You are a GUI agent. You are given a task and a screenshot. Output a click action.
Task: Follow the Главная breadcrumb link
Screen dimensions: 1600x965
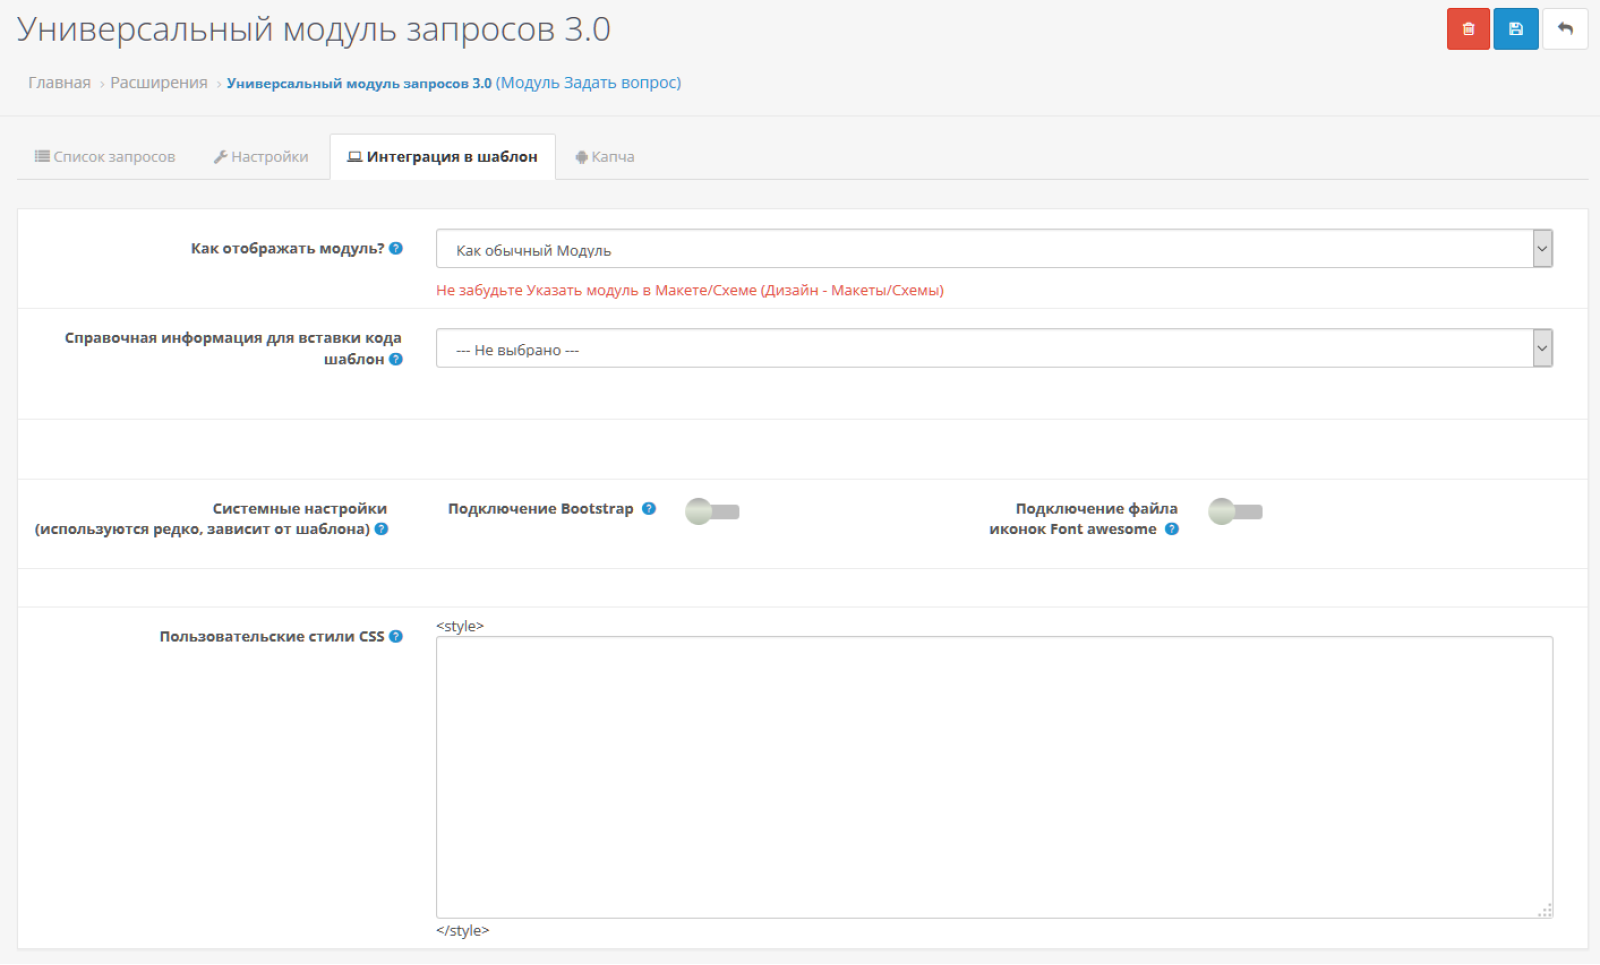(59, 83)
